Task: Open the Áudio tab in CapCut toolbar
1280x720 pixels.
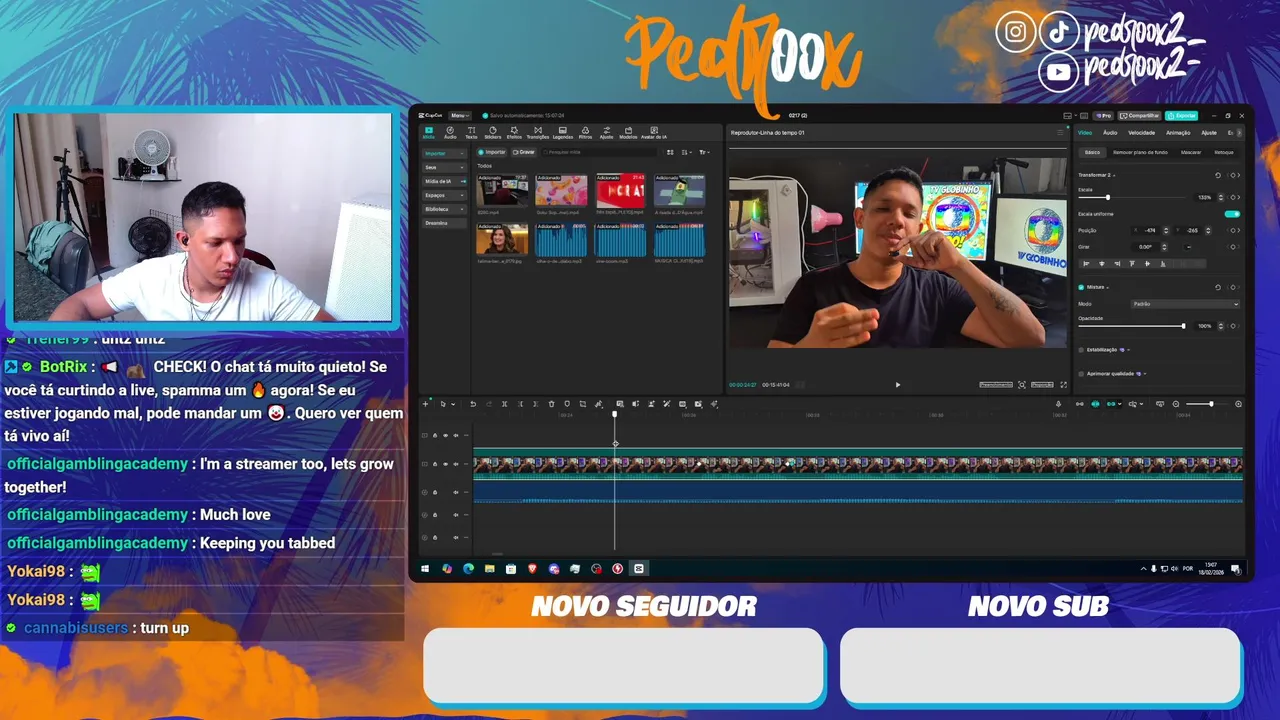Action: pyautogui.click(x=450, y=133)
